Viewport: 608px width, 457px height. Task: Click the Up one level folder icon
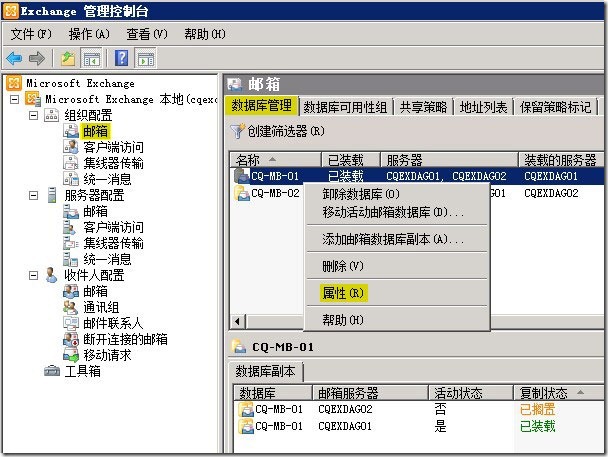[68, 59]
